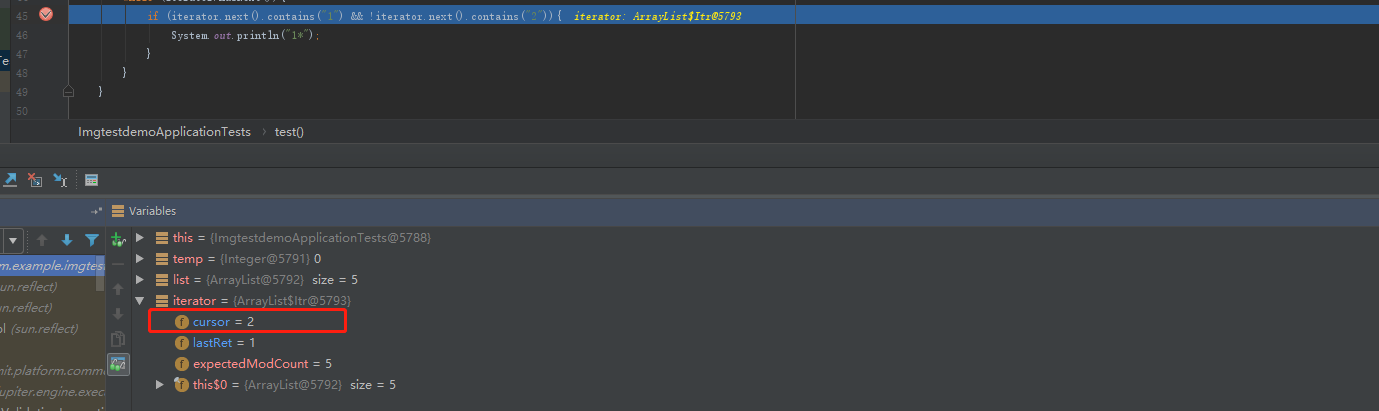The image size is (1379, 411).
Task: Expand the 'this$0' field node
Action: [x=160, y=385]
